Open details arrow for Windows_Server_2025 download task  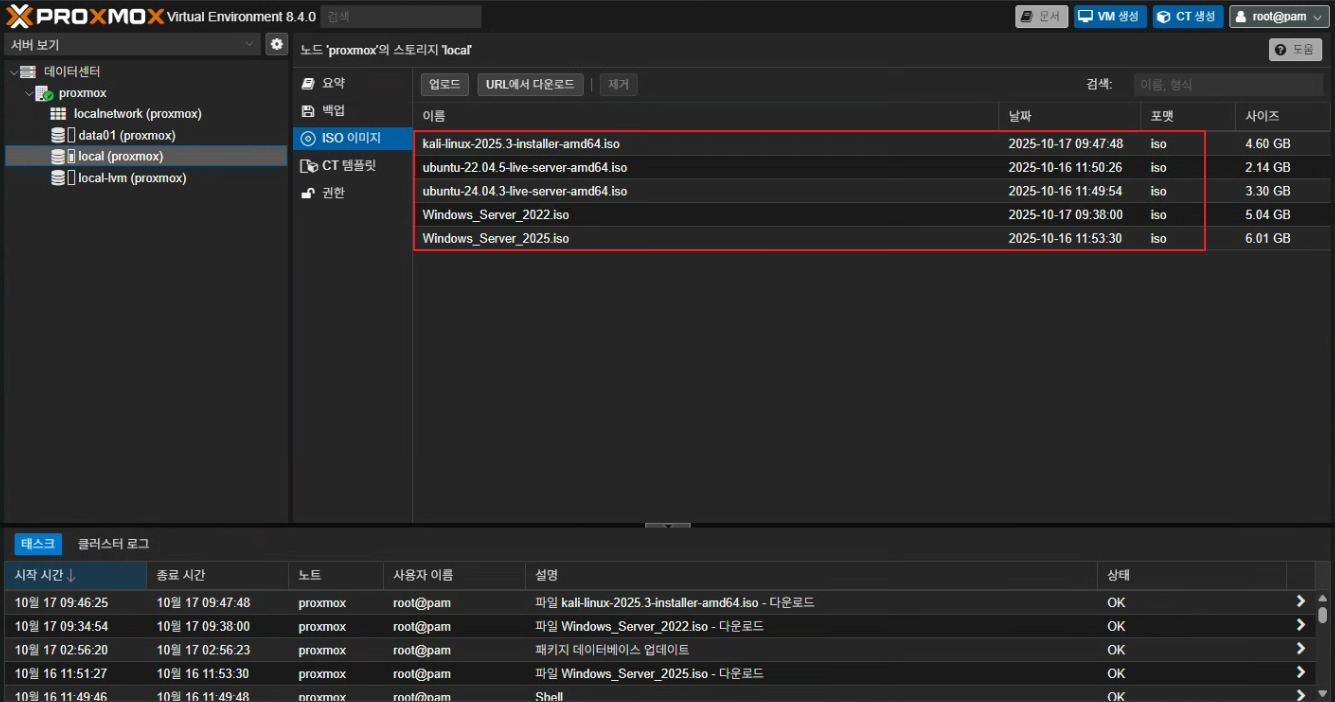(x=1300, y=673)
